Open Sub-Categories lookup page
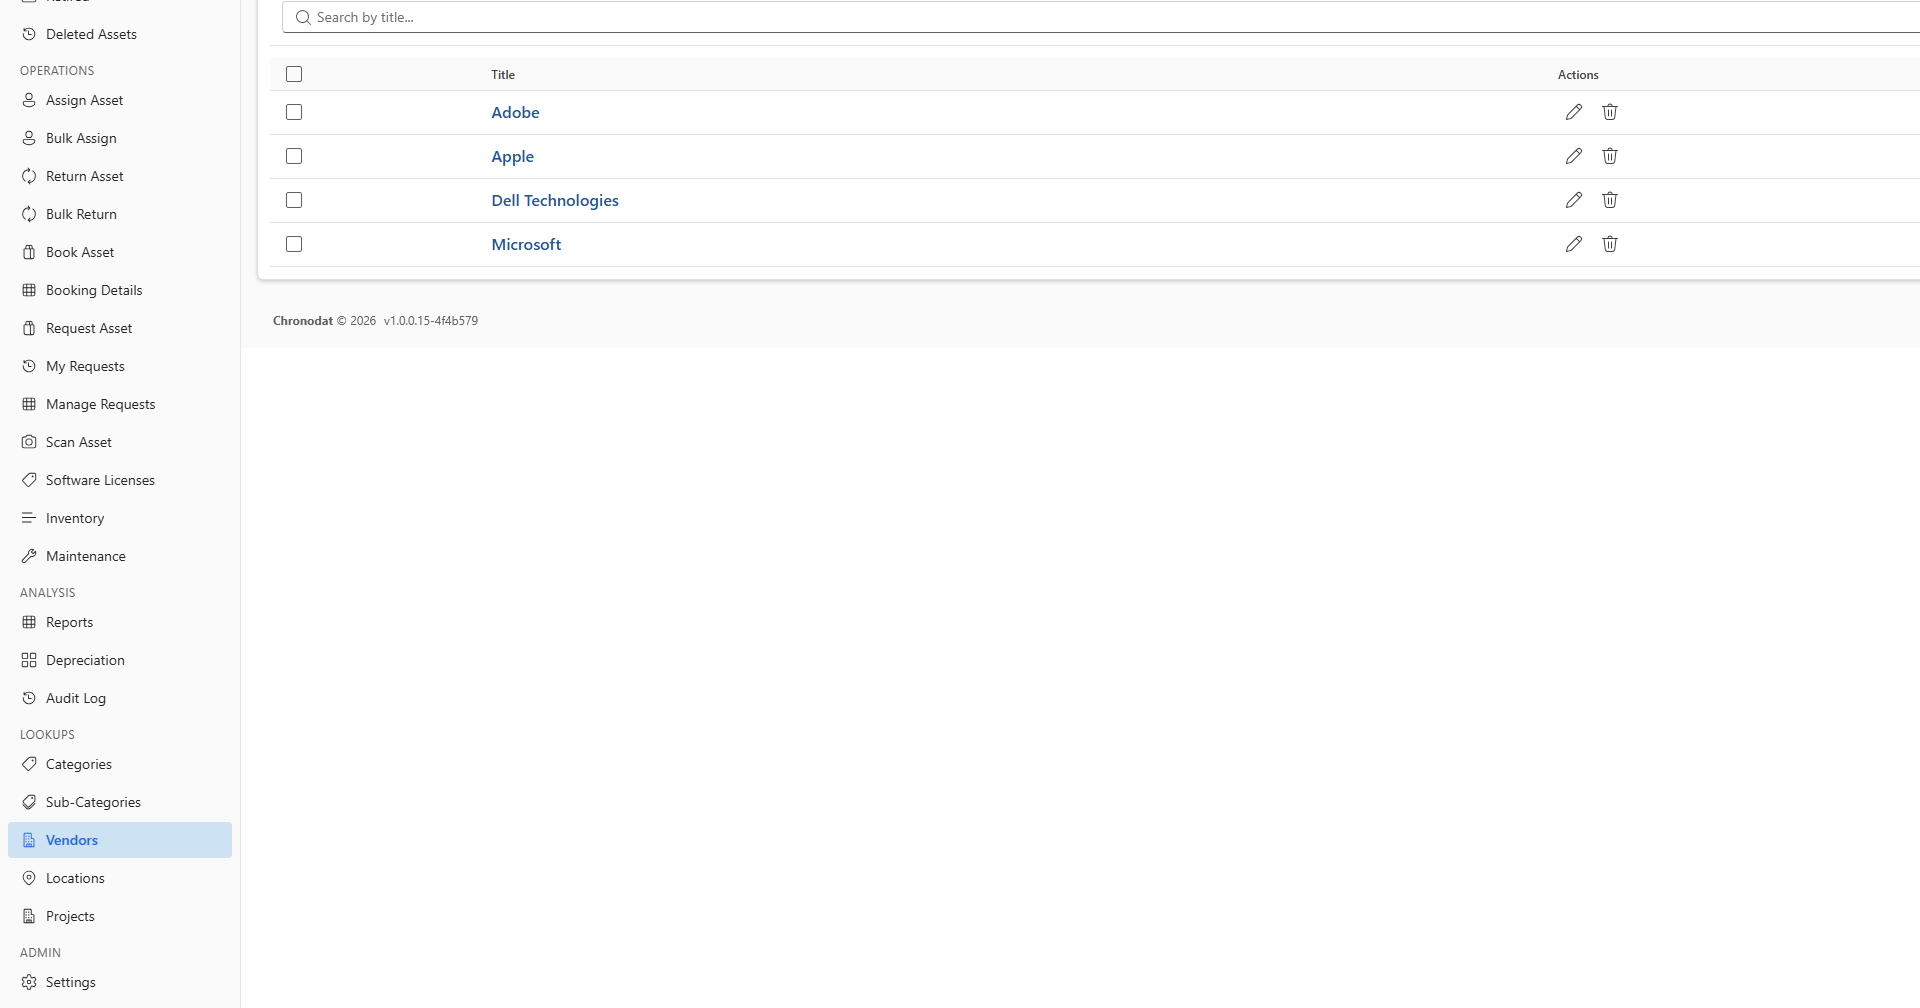1920x1008 pixels. pyautogui.click(x=120, y=802)
